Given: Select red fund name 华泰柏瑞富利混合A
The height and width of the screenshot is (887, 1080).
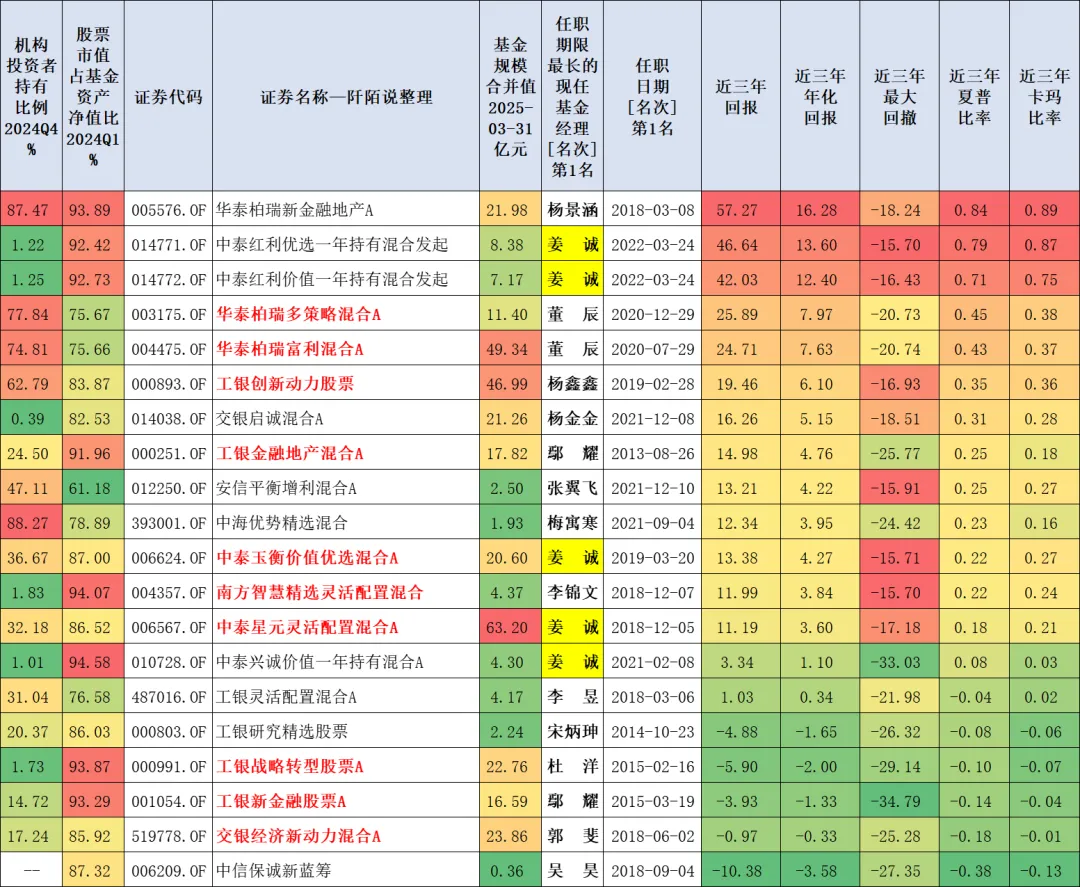Looking at the screenshot, I should [x=290, y=349].
